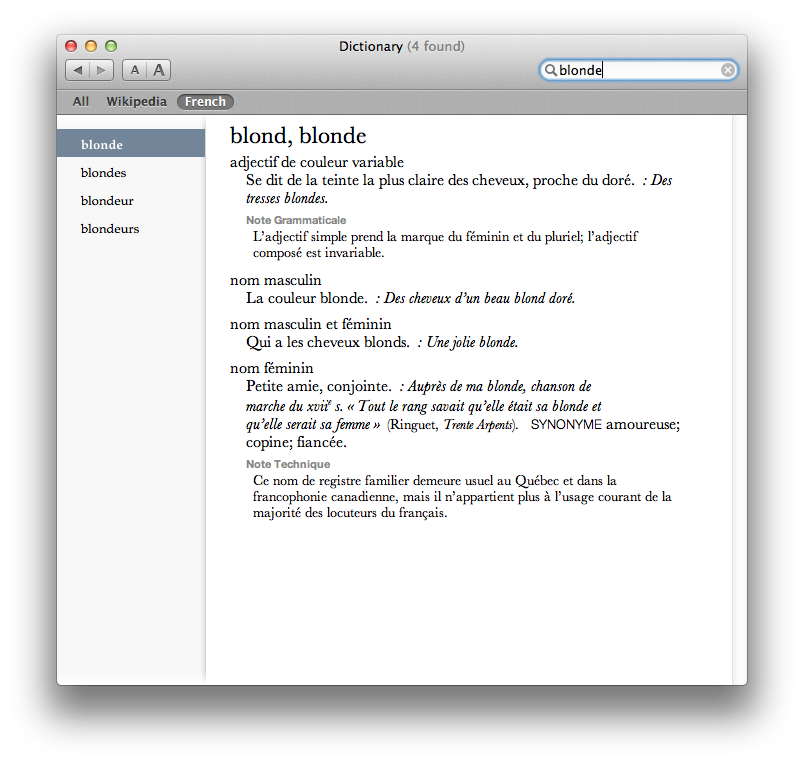Look up the synonym "amoureuse" in the definition

pos(643,425)
